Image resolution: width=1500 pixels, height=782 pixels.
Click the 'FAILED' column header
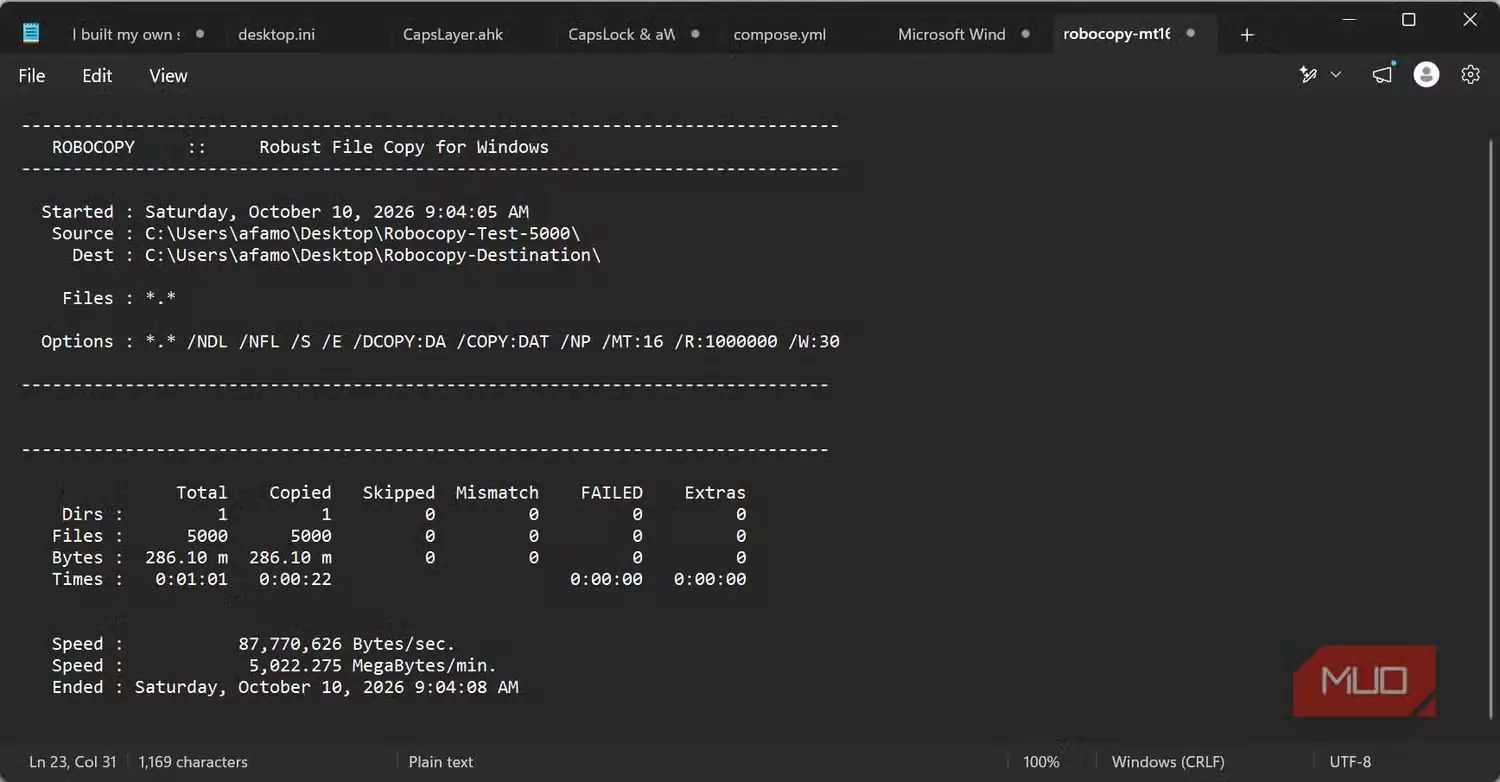click(611, 493)
